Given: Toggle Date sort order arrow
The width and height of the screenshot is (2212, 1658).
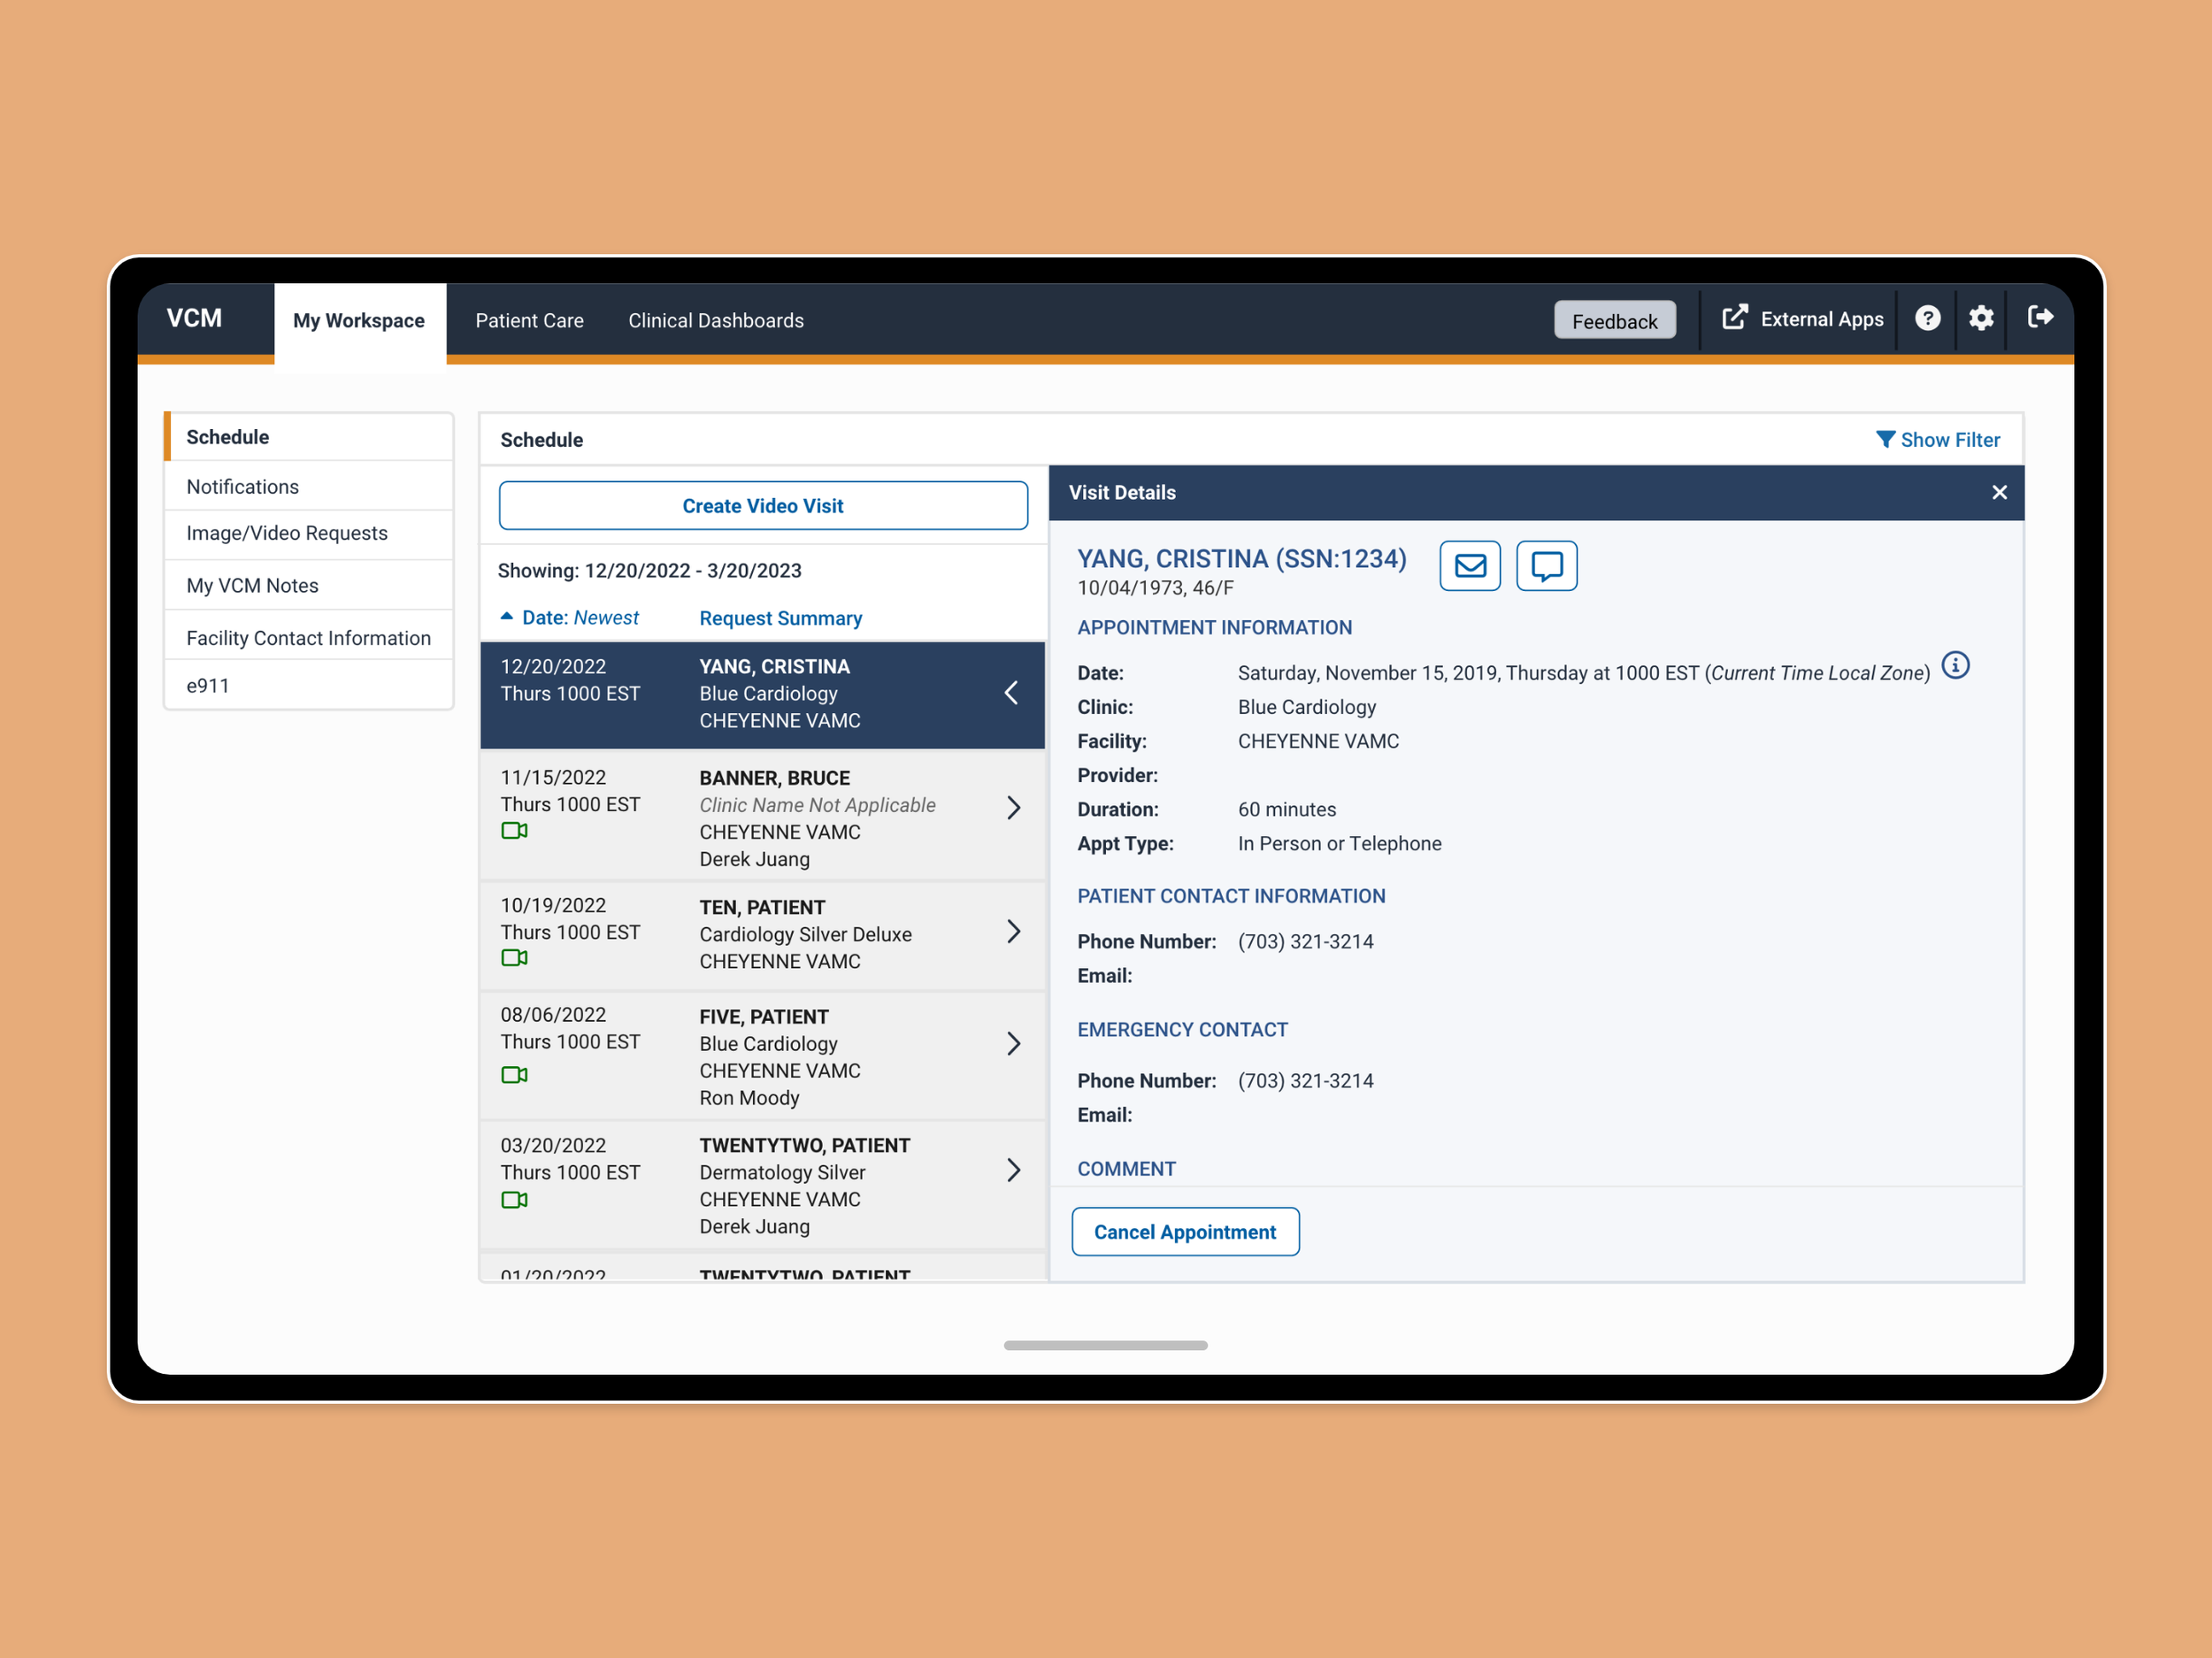Looking at the screenshot, I should [507, 617].
